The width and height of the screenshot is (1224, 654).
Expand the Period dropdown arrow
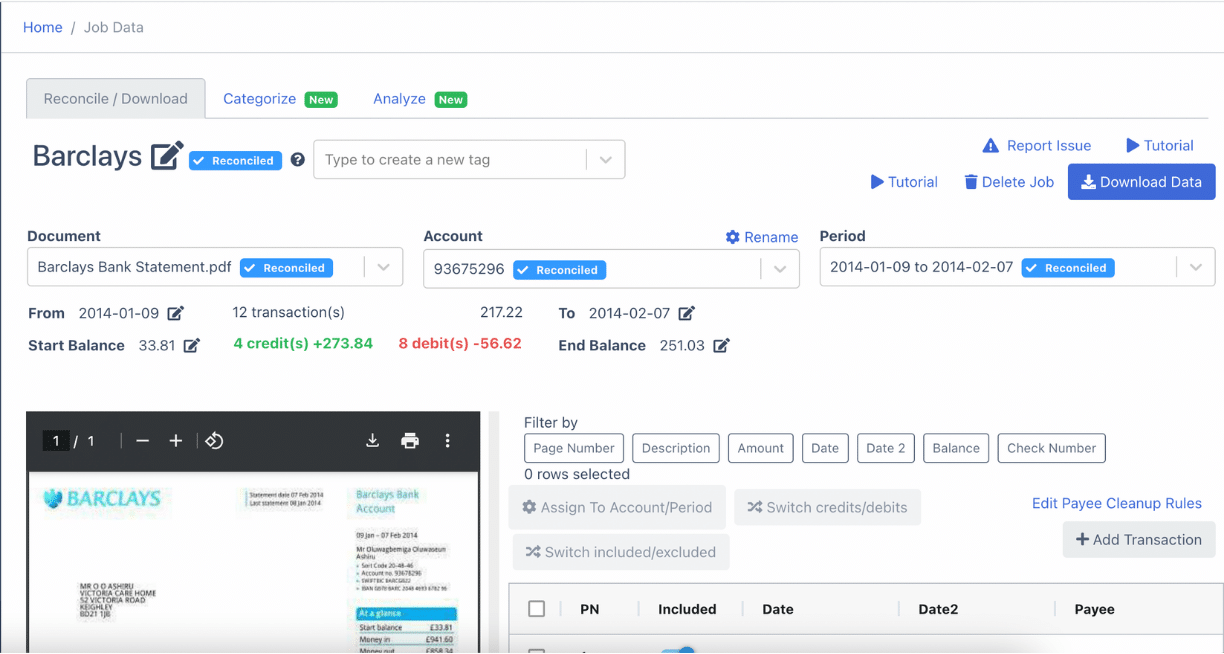(x=1195, y=267)
